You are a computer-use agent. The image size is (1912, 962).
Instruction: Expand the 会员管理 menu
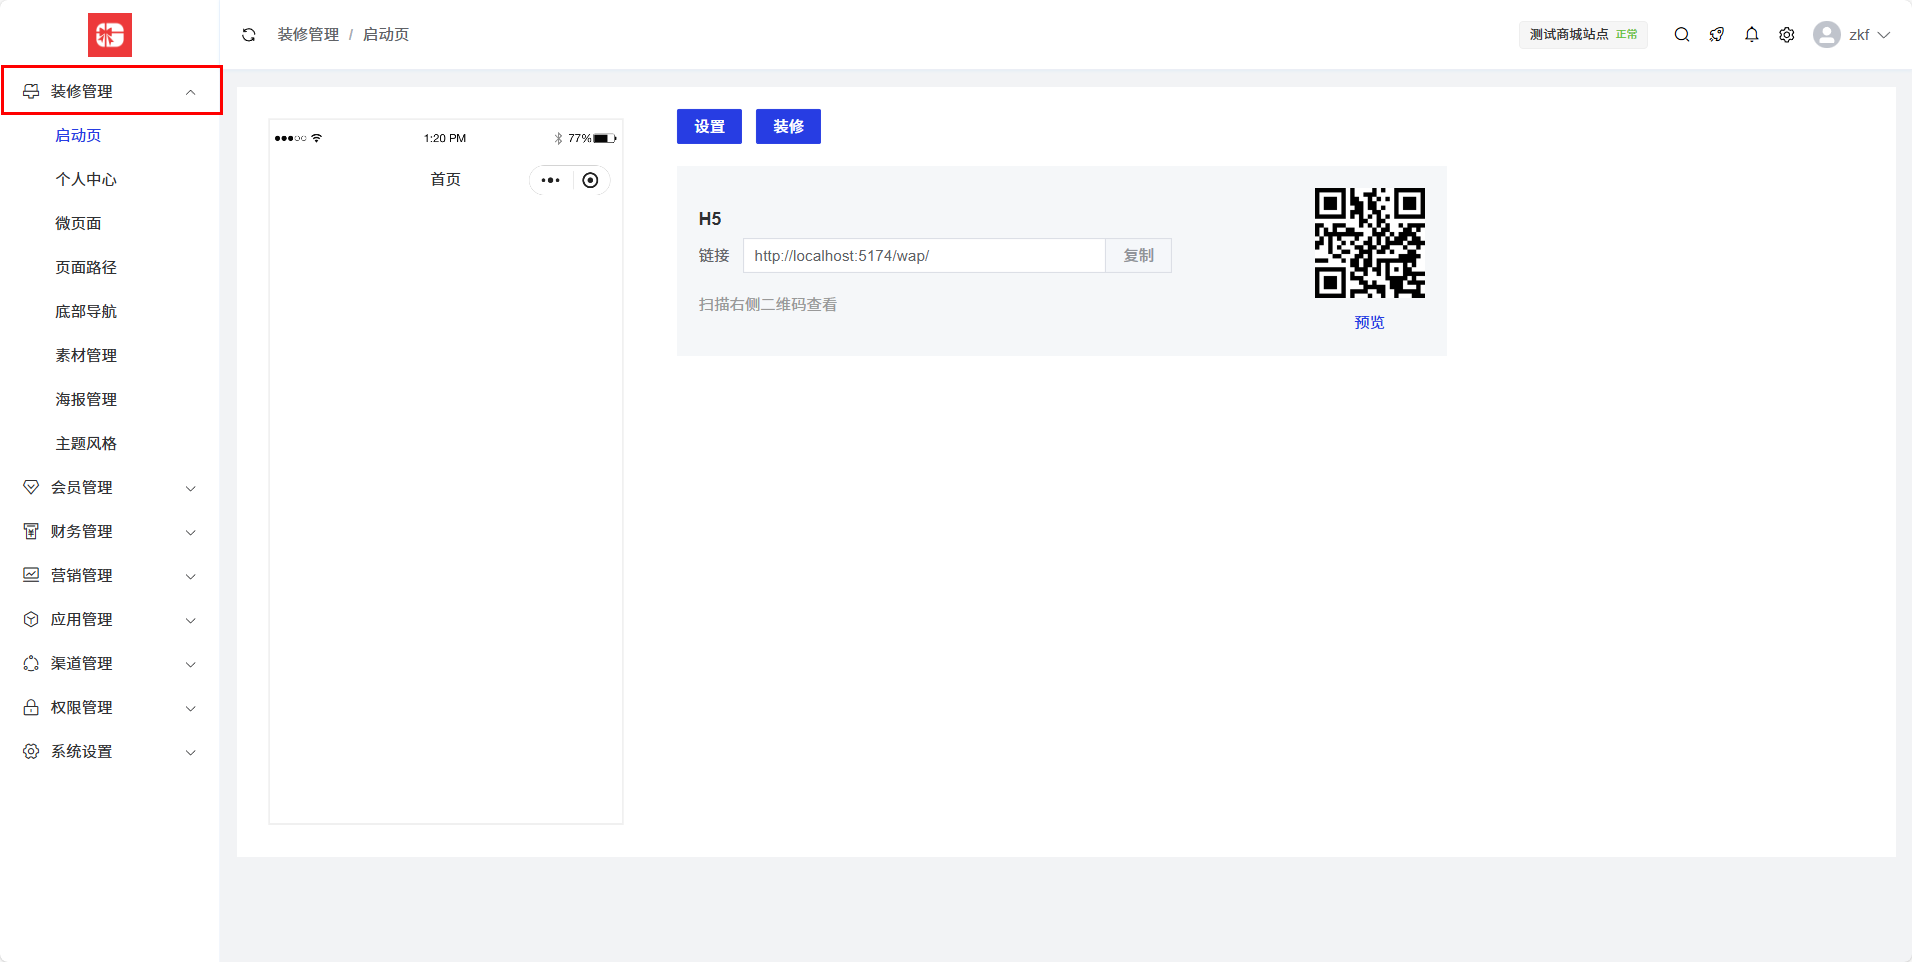110,488
